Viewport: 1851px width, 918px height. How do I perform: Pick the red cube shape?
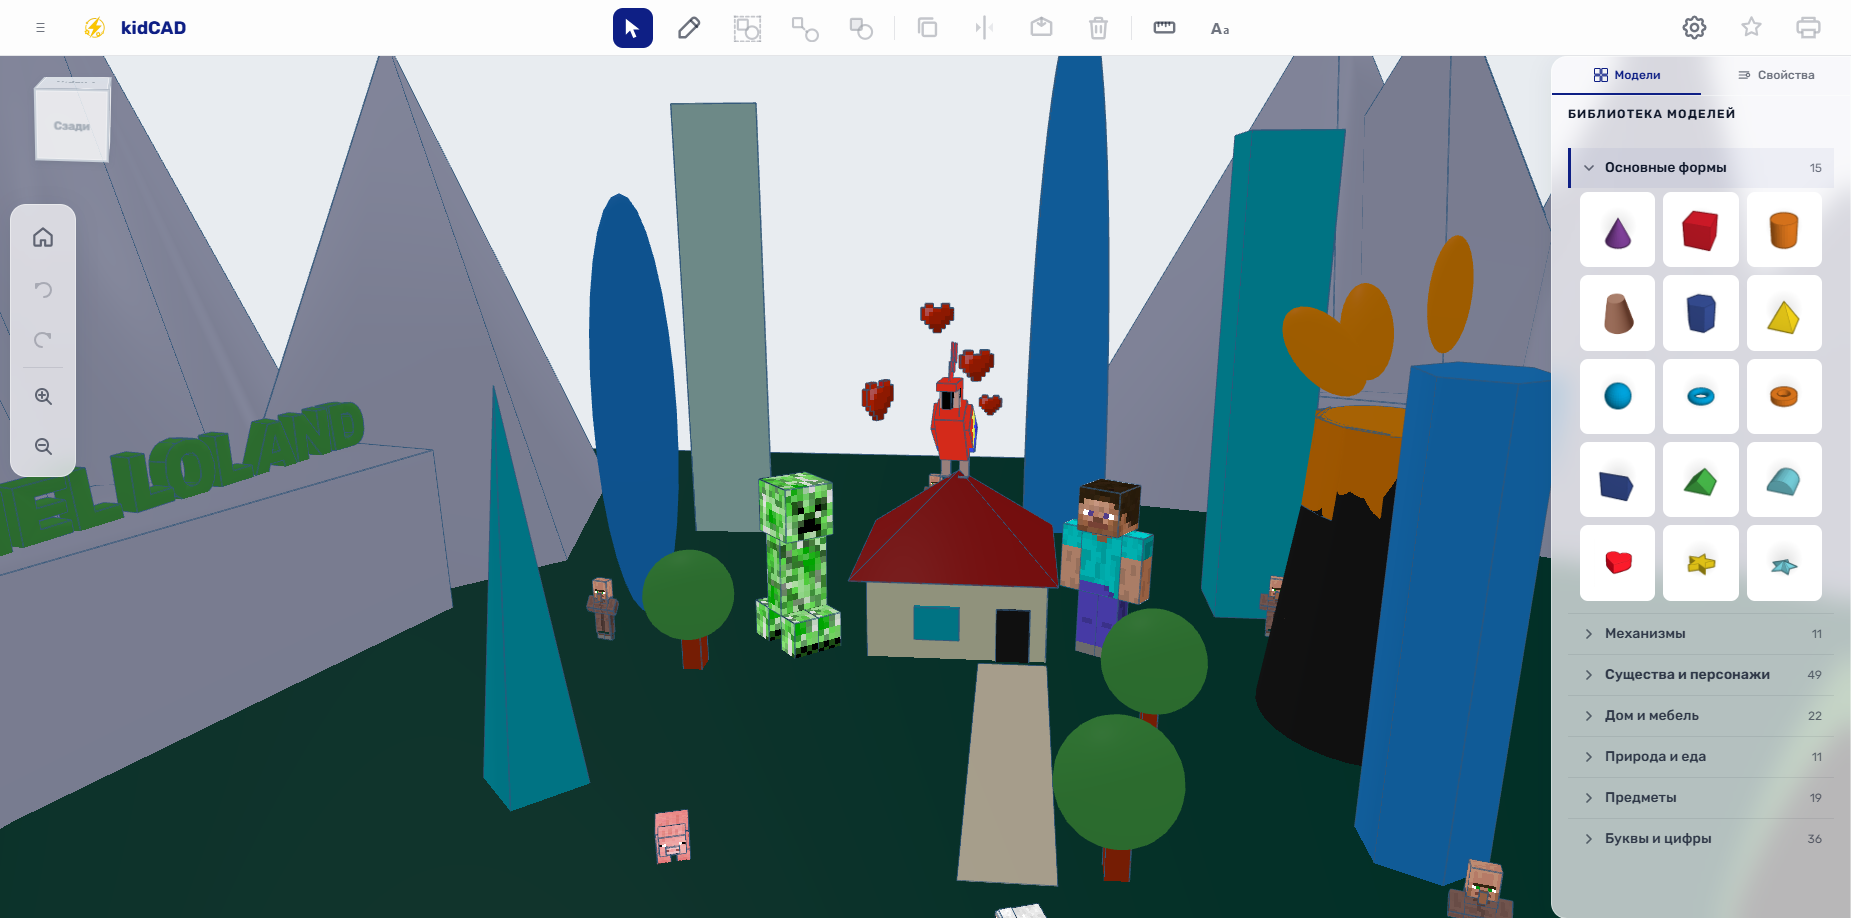point(1700,230)
